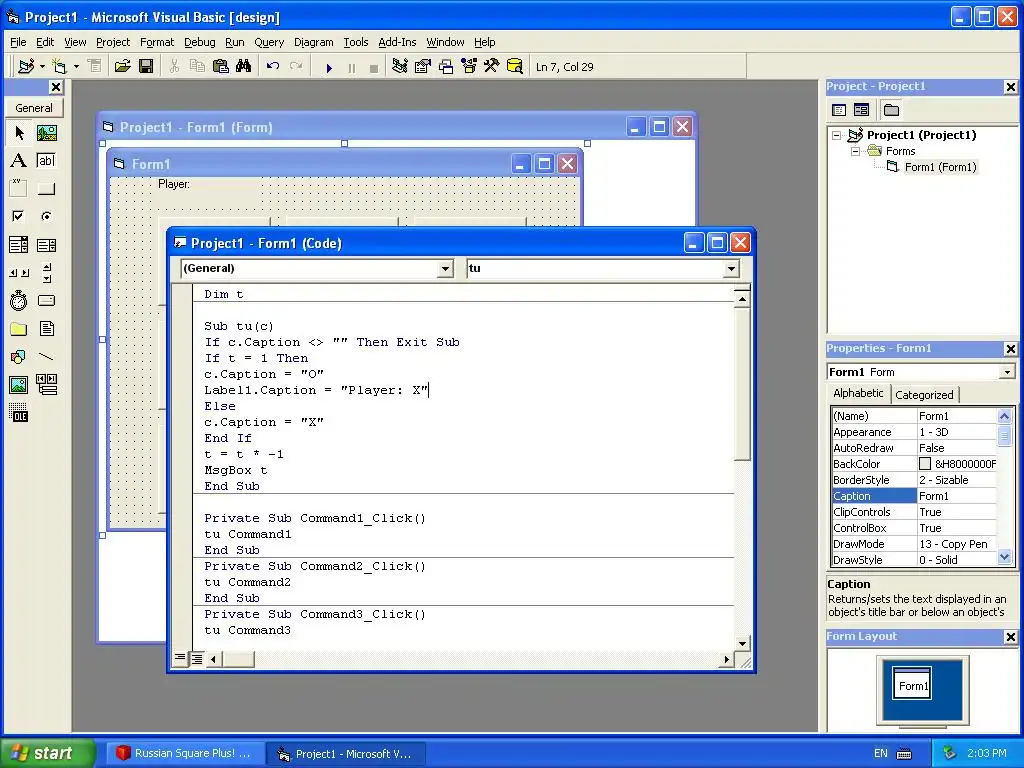Viewport: 1024px width, 768px height.
Task: Open the (General) object dropdown
Action: click(x=445, y=268)
